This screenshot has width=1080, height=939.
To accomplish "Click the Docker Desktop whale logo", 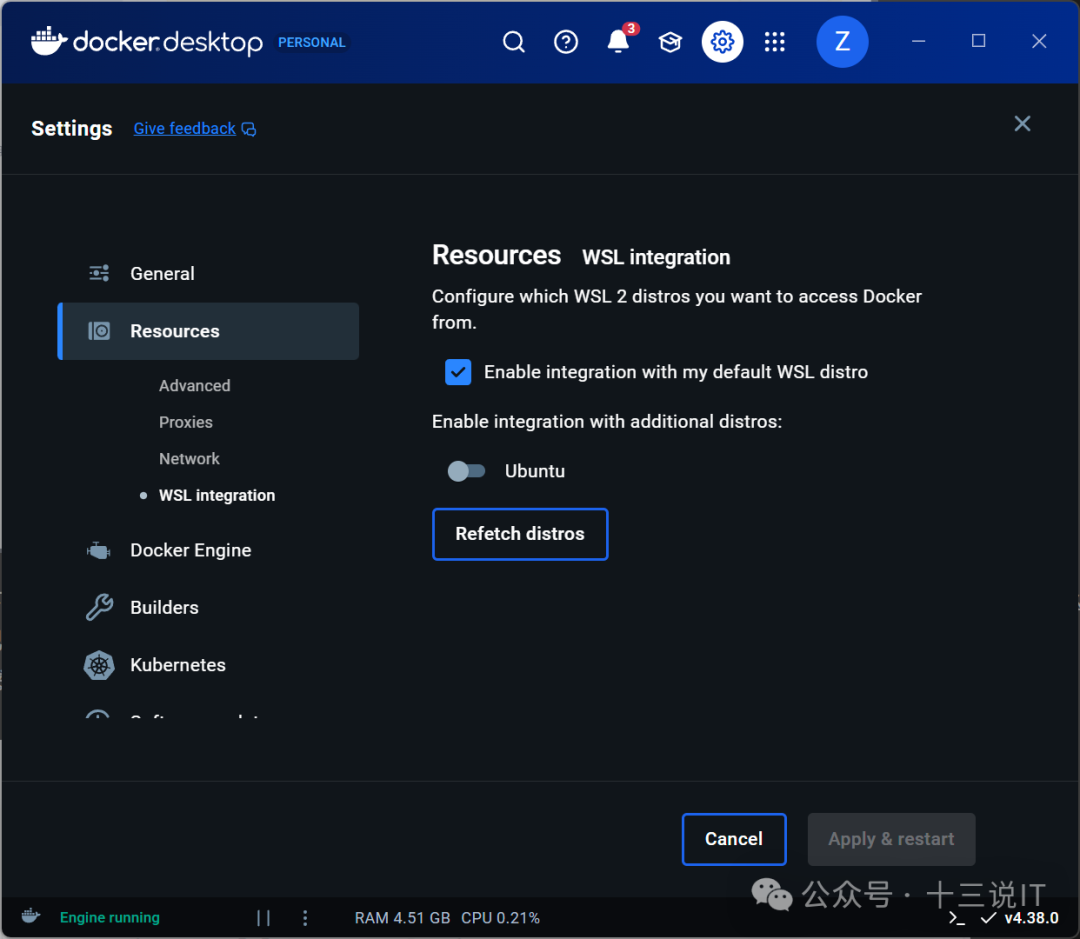I will (49, 41).
